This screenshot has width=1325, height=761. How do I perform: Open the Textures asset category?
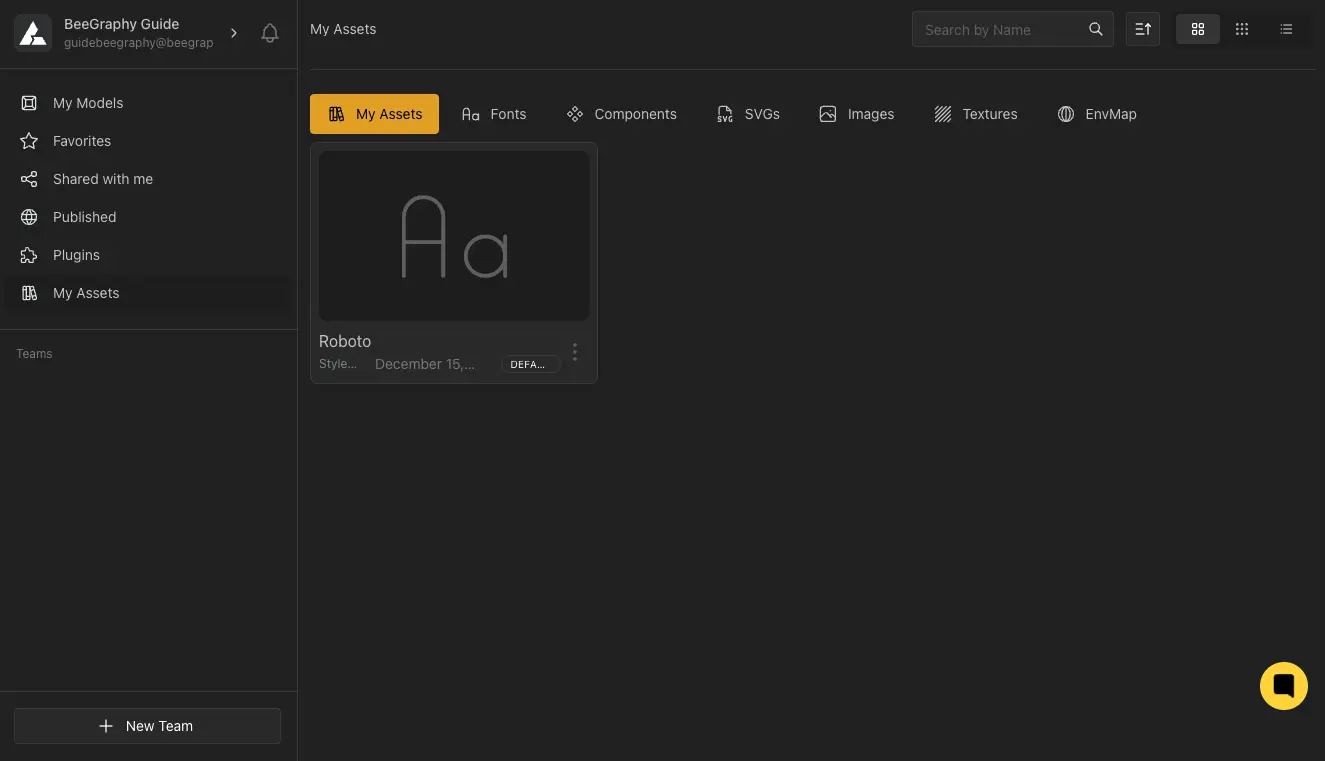[x=975, y=114]
